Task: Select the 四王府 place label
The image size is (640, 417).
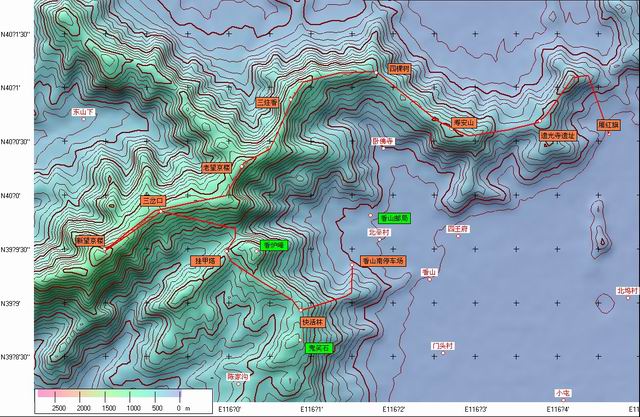Action: click(x=458, y=229)
